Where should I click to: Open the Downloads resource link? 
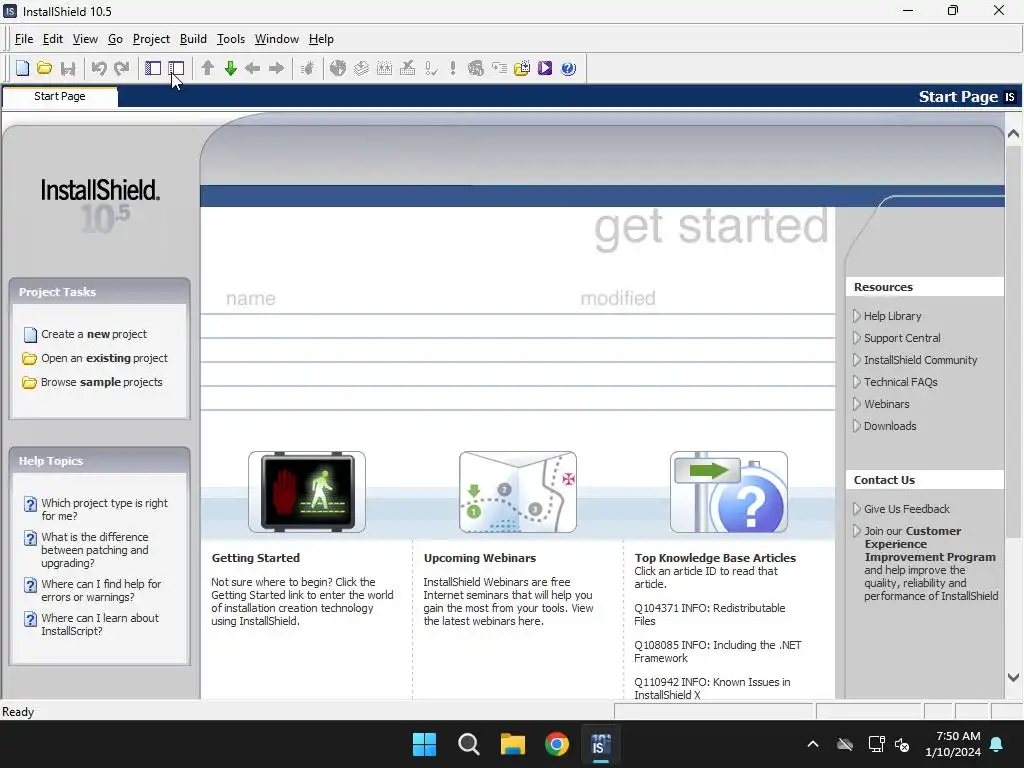click(889, 426)
